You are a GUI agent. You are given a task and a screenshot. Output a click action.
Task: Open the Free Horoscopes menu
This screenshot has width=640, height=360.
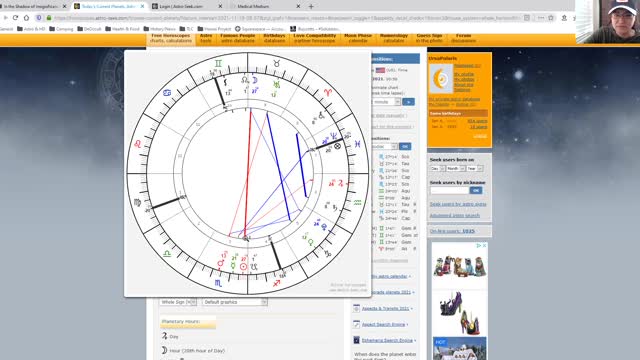(171, 38)
